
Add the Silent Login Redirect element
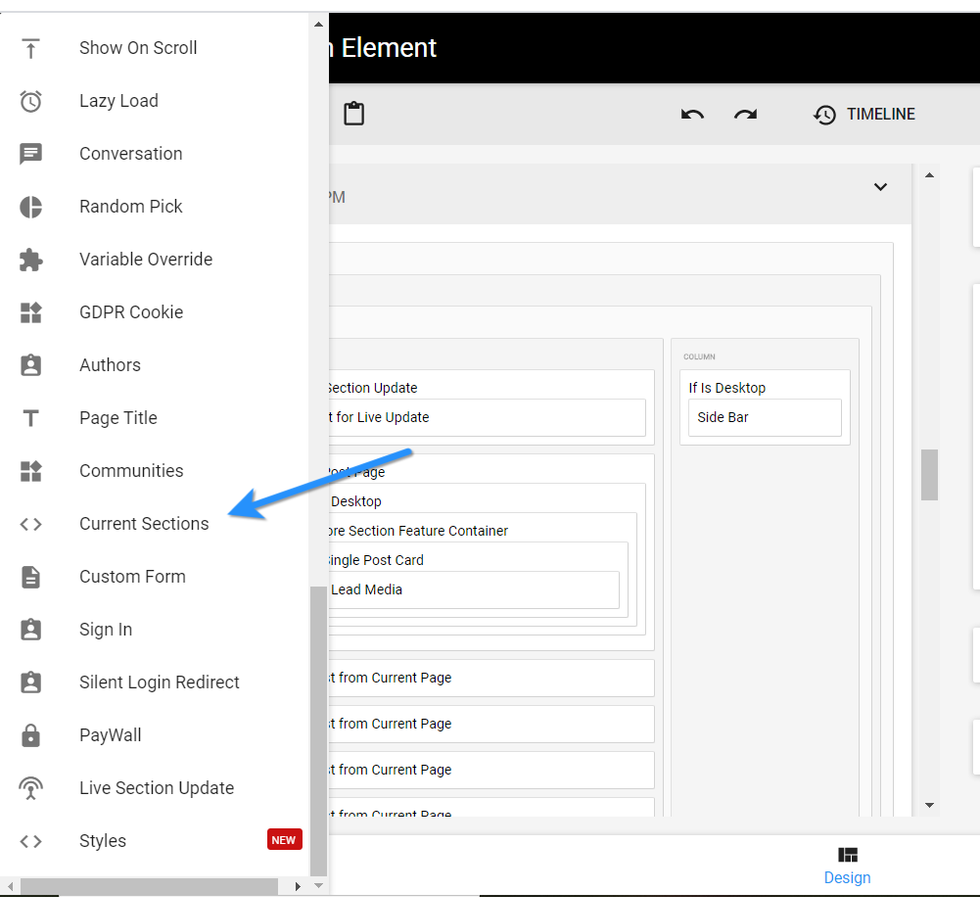[159, 683]
